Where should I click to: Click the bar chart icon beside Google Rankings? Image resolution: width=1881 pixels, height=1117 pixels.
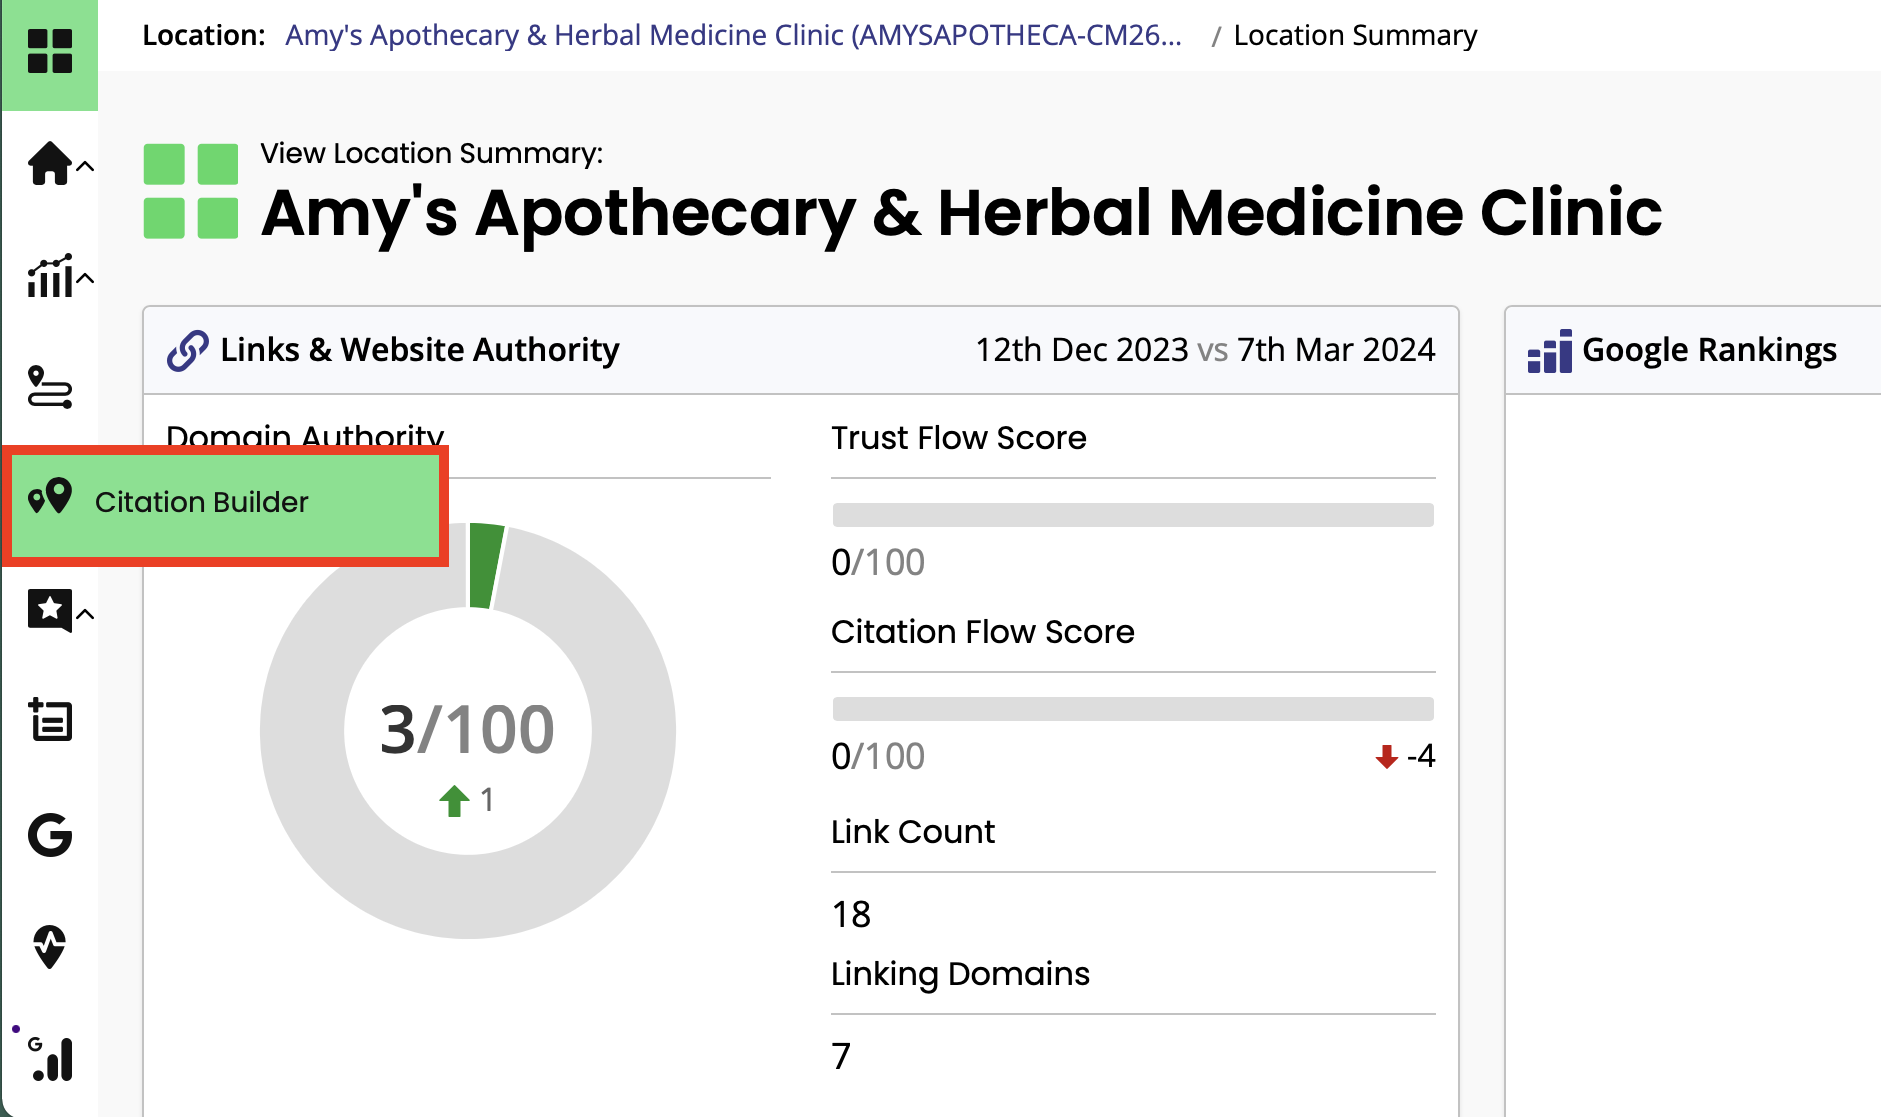pyautogui.click(x=1549, y=352)
